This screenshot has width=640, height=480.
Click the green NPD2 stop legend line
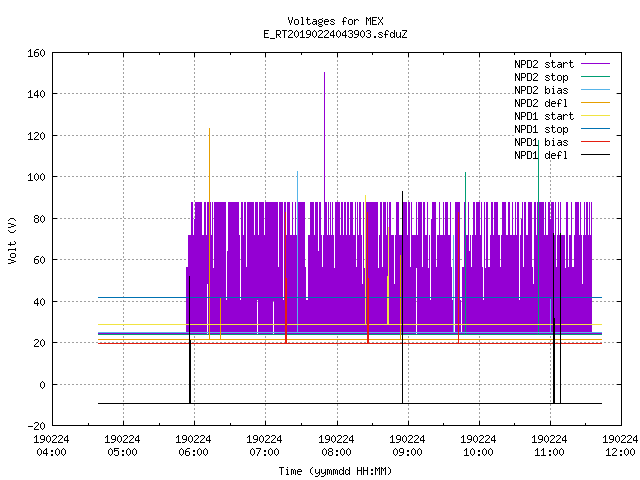click(595, 77)
